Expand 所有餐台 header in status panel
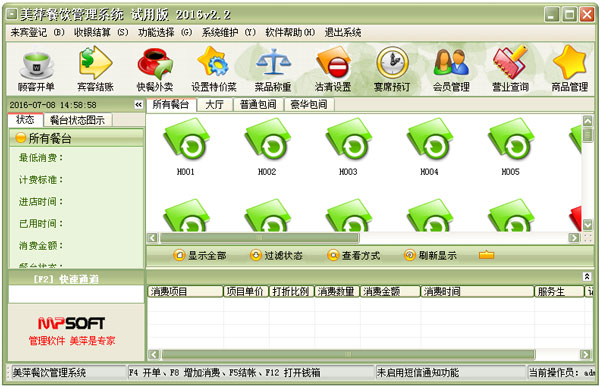Screen dimensions: 600x388 click(x=76, y=138)
